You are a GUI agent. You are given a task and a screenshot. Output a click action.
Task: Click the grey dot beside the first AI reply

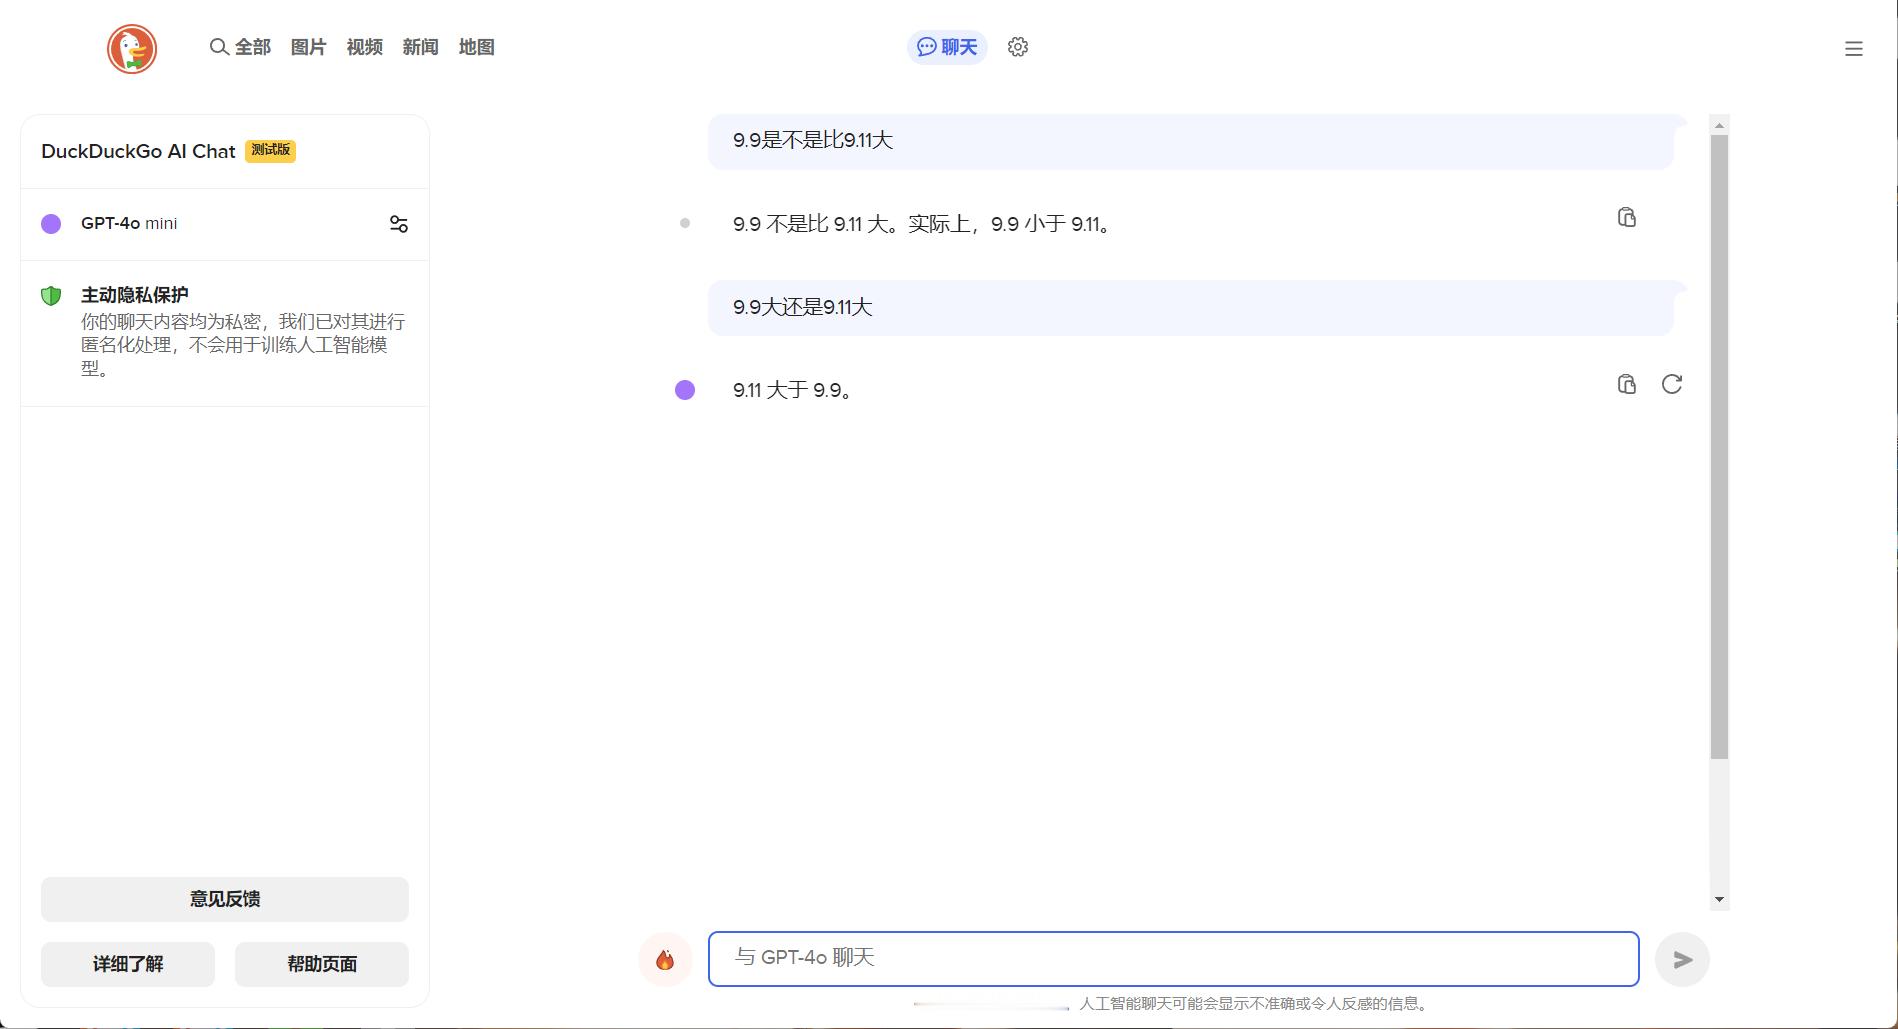[685, 223]
